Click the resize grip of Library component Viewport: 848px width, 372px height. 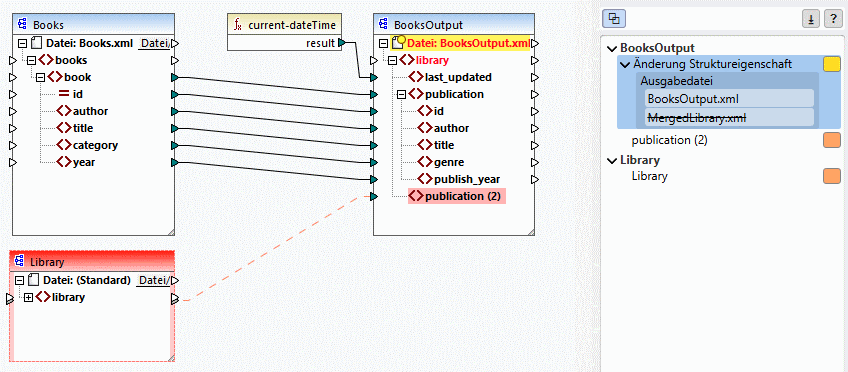[x=170, y=357]
